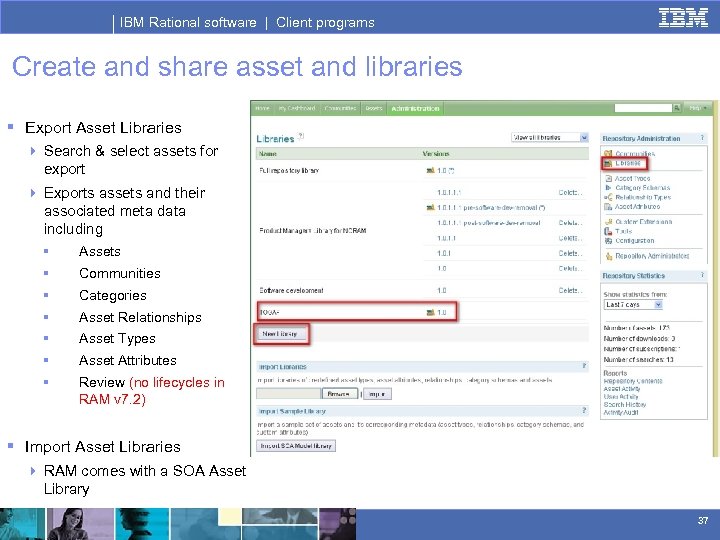Click the Asset Types icon
The height and width of the screenshot is (540, 720).
[x=608, y=178]
